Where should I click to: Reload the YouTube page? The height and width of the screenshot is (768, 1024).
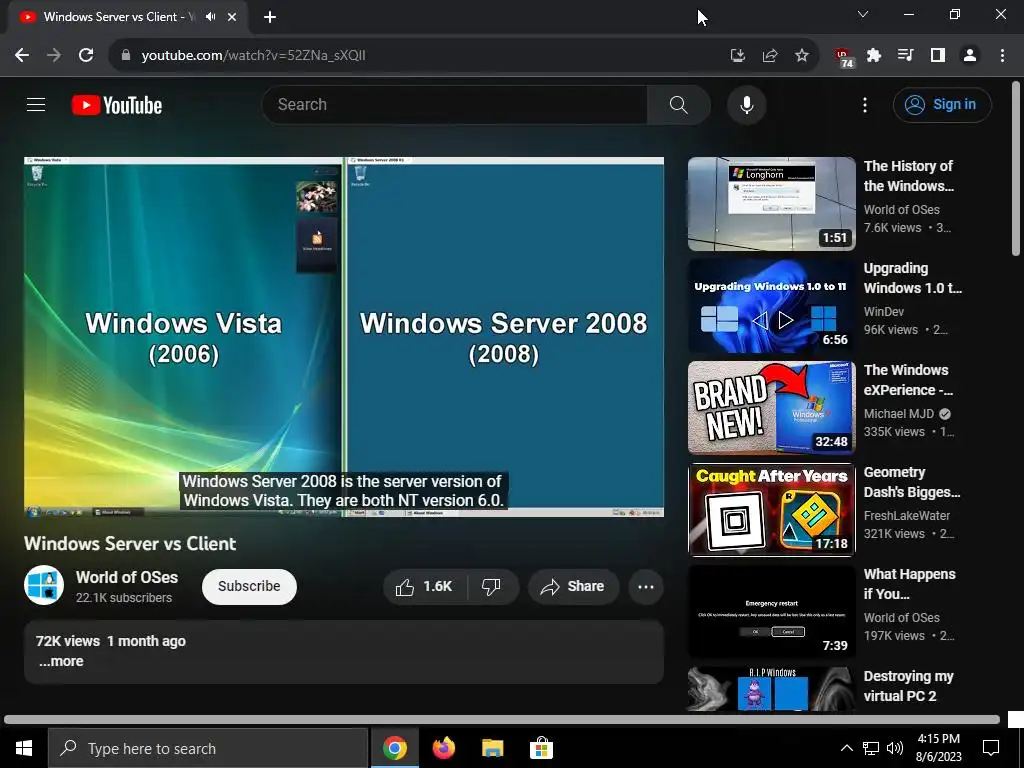click(x=86, y=56)
